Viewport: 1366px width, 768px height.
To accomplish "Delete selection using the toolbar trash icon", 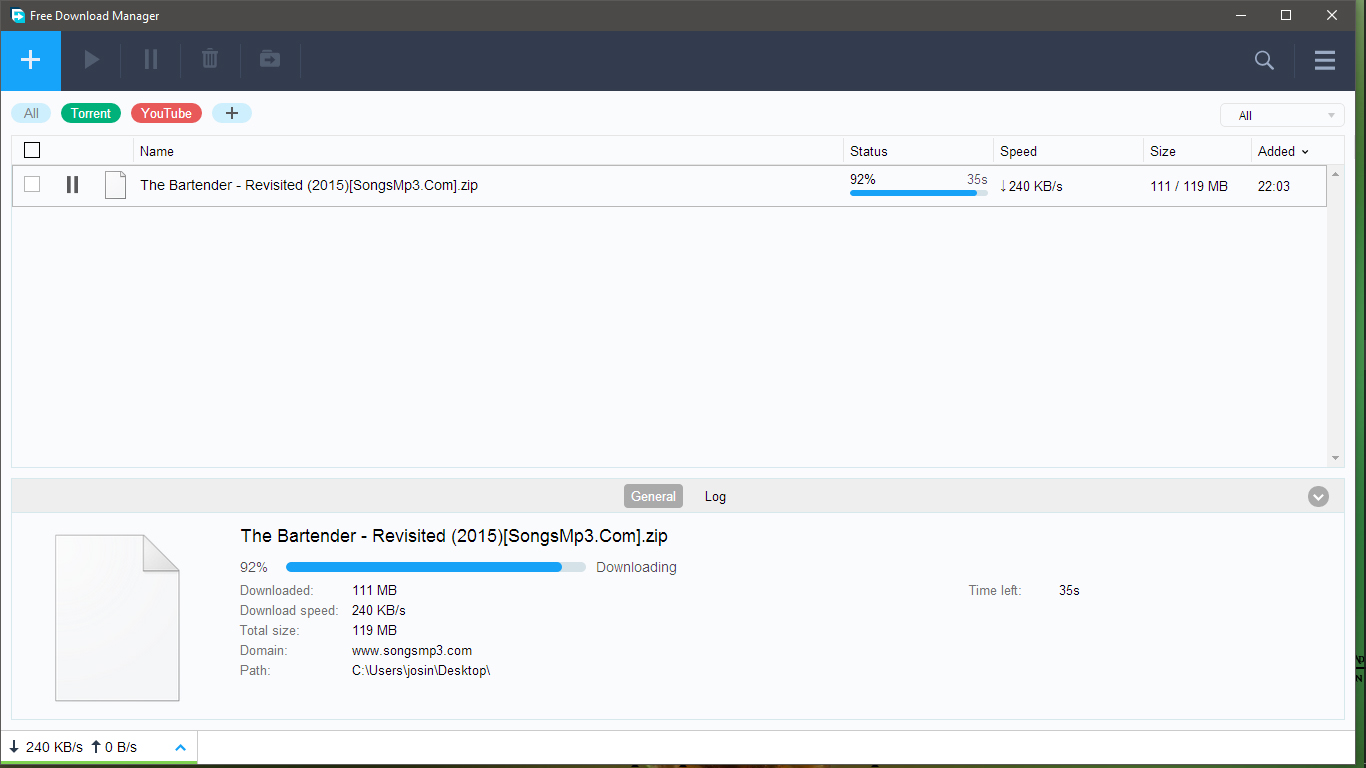I will click(210, 60).
